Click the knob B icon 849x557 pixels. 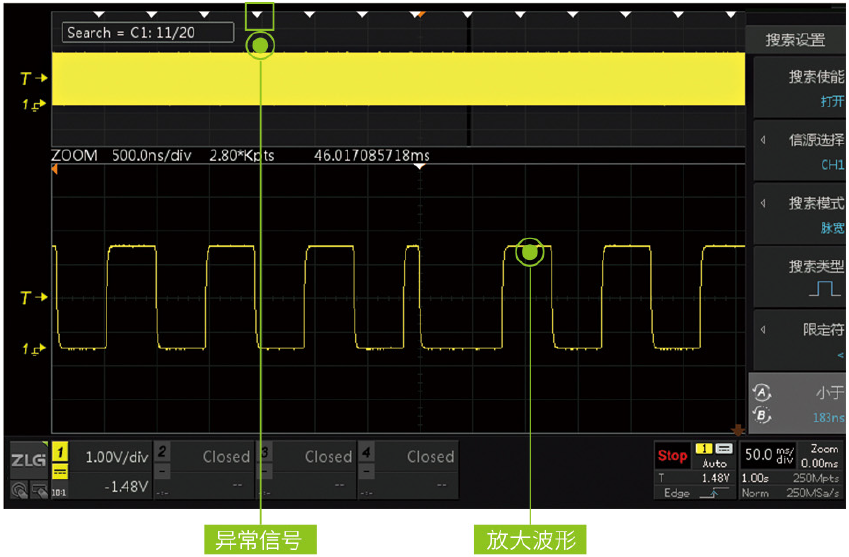click(x=762, y=415)
